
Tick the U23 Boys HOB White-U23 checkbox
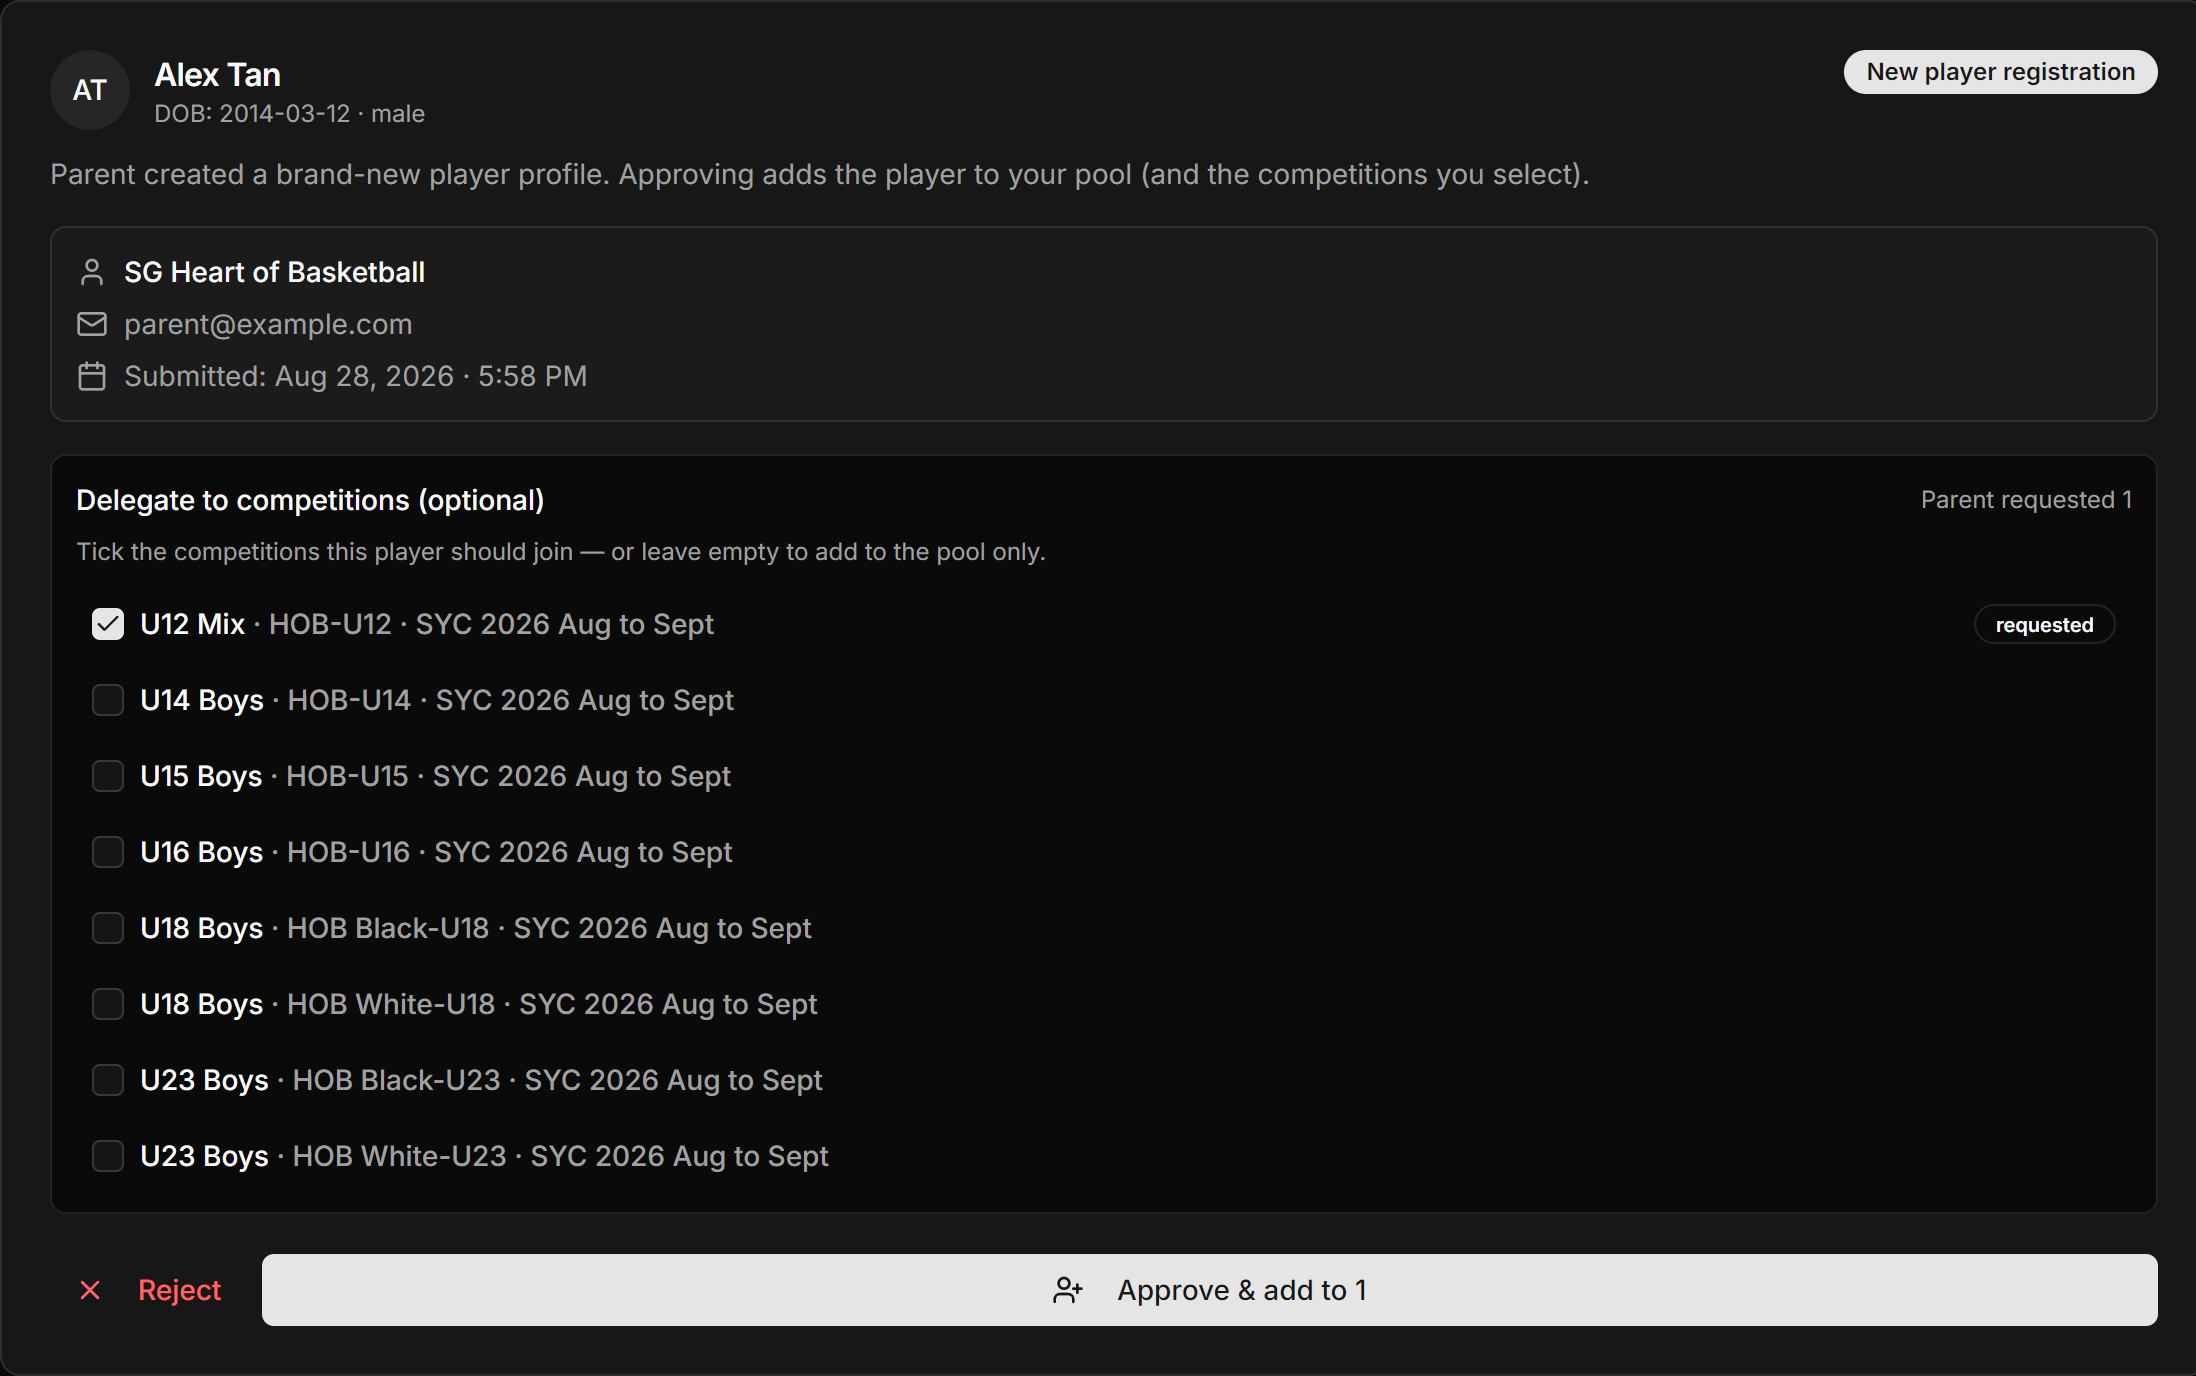point(108,1156)
